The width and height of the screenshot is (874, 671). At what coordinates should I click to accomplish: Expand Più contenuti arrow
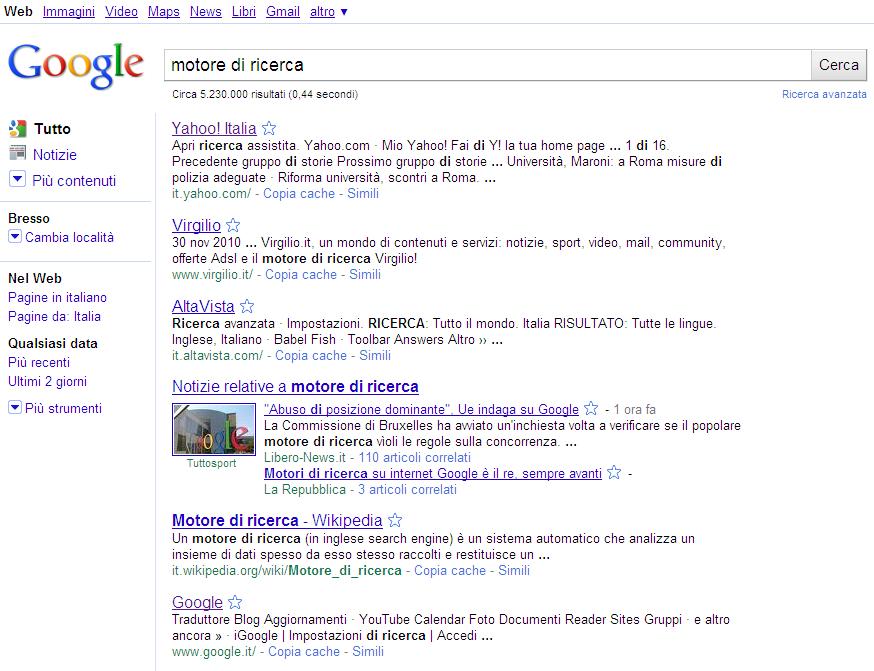[17, 179]
